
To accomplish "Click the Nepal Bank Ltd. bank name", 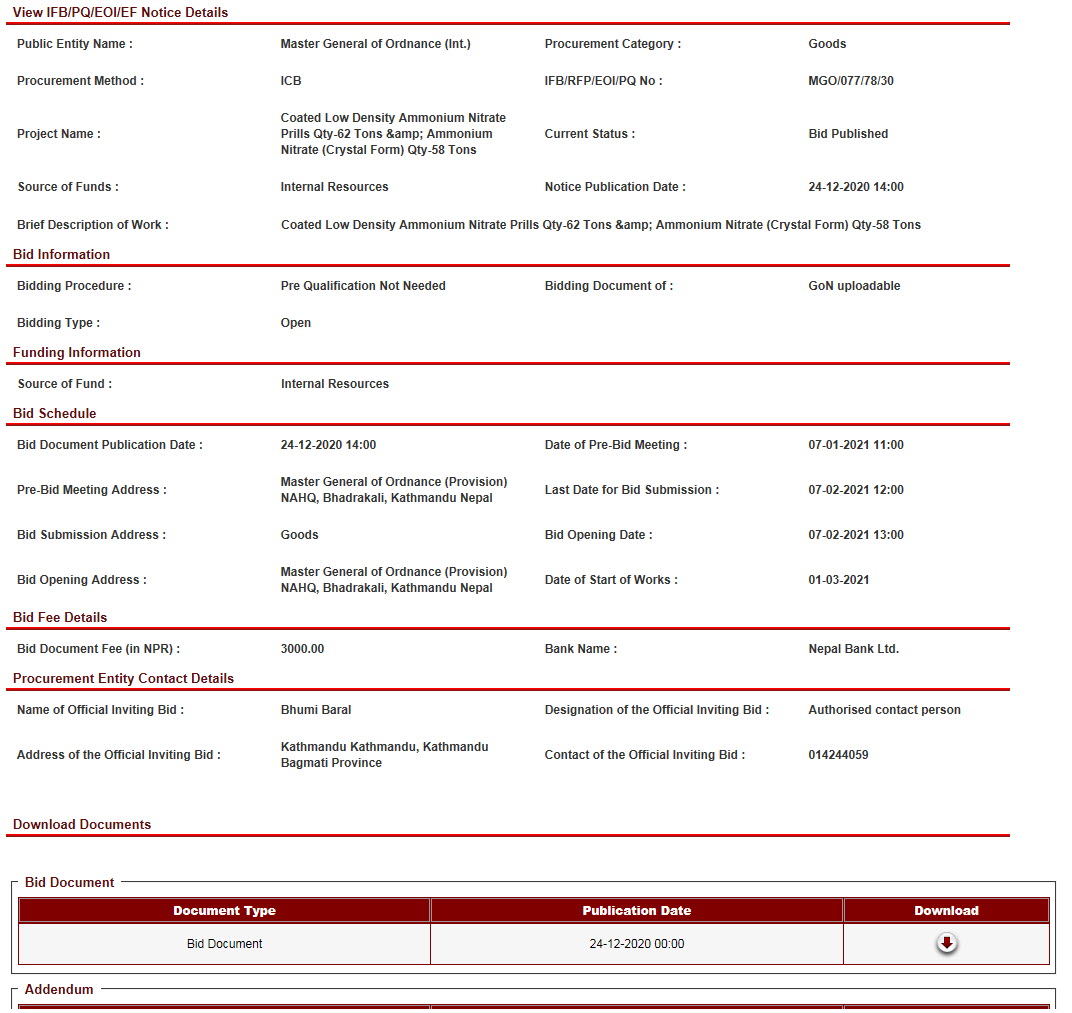I will [853, 649].
